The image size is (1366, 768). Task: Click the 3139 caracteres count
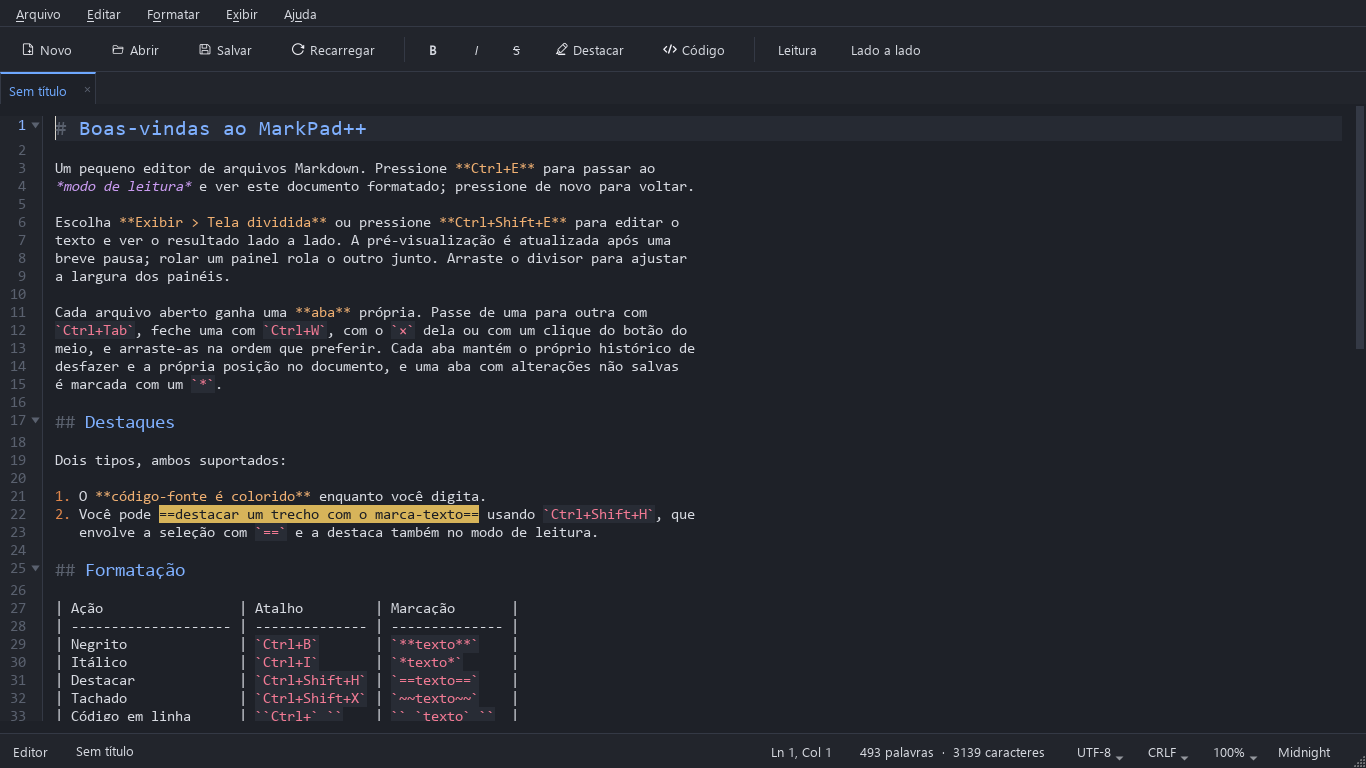coord(998,752)
